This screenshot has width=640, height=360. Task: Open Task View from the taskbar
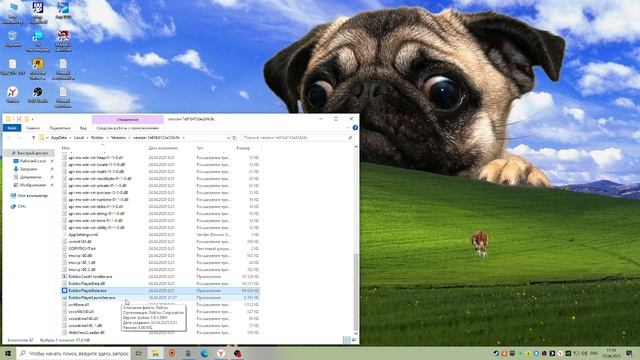[138, 353]
